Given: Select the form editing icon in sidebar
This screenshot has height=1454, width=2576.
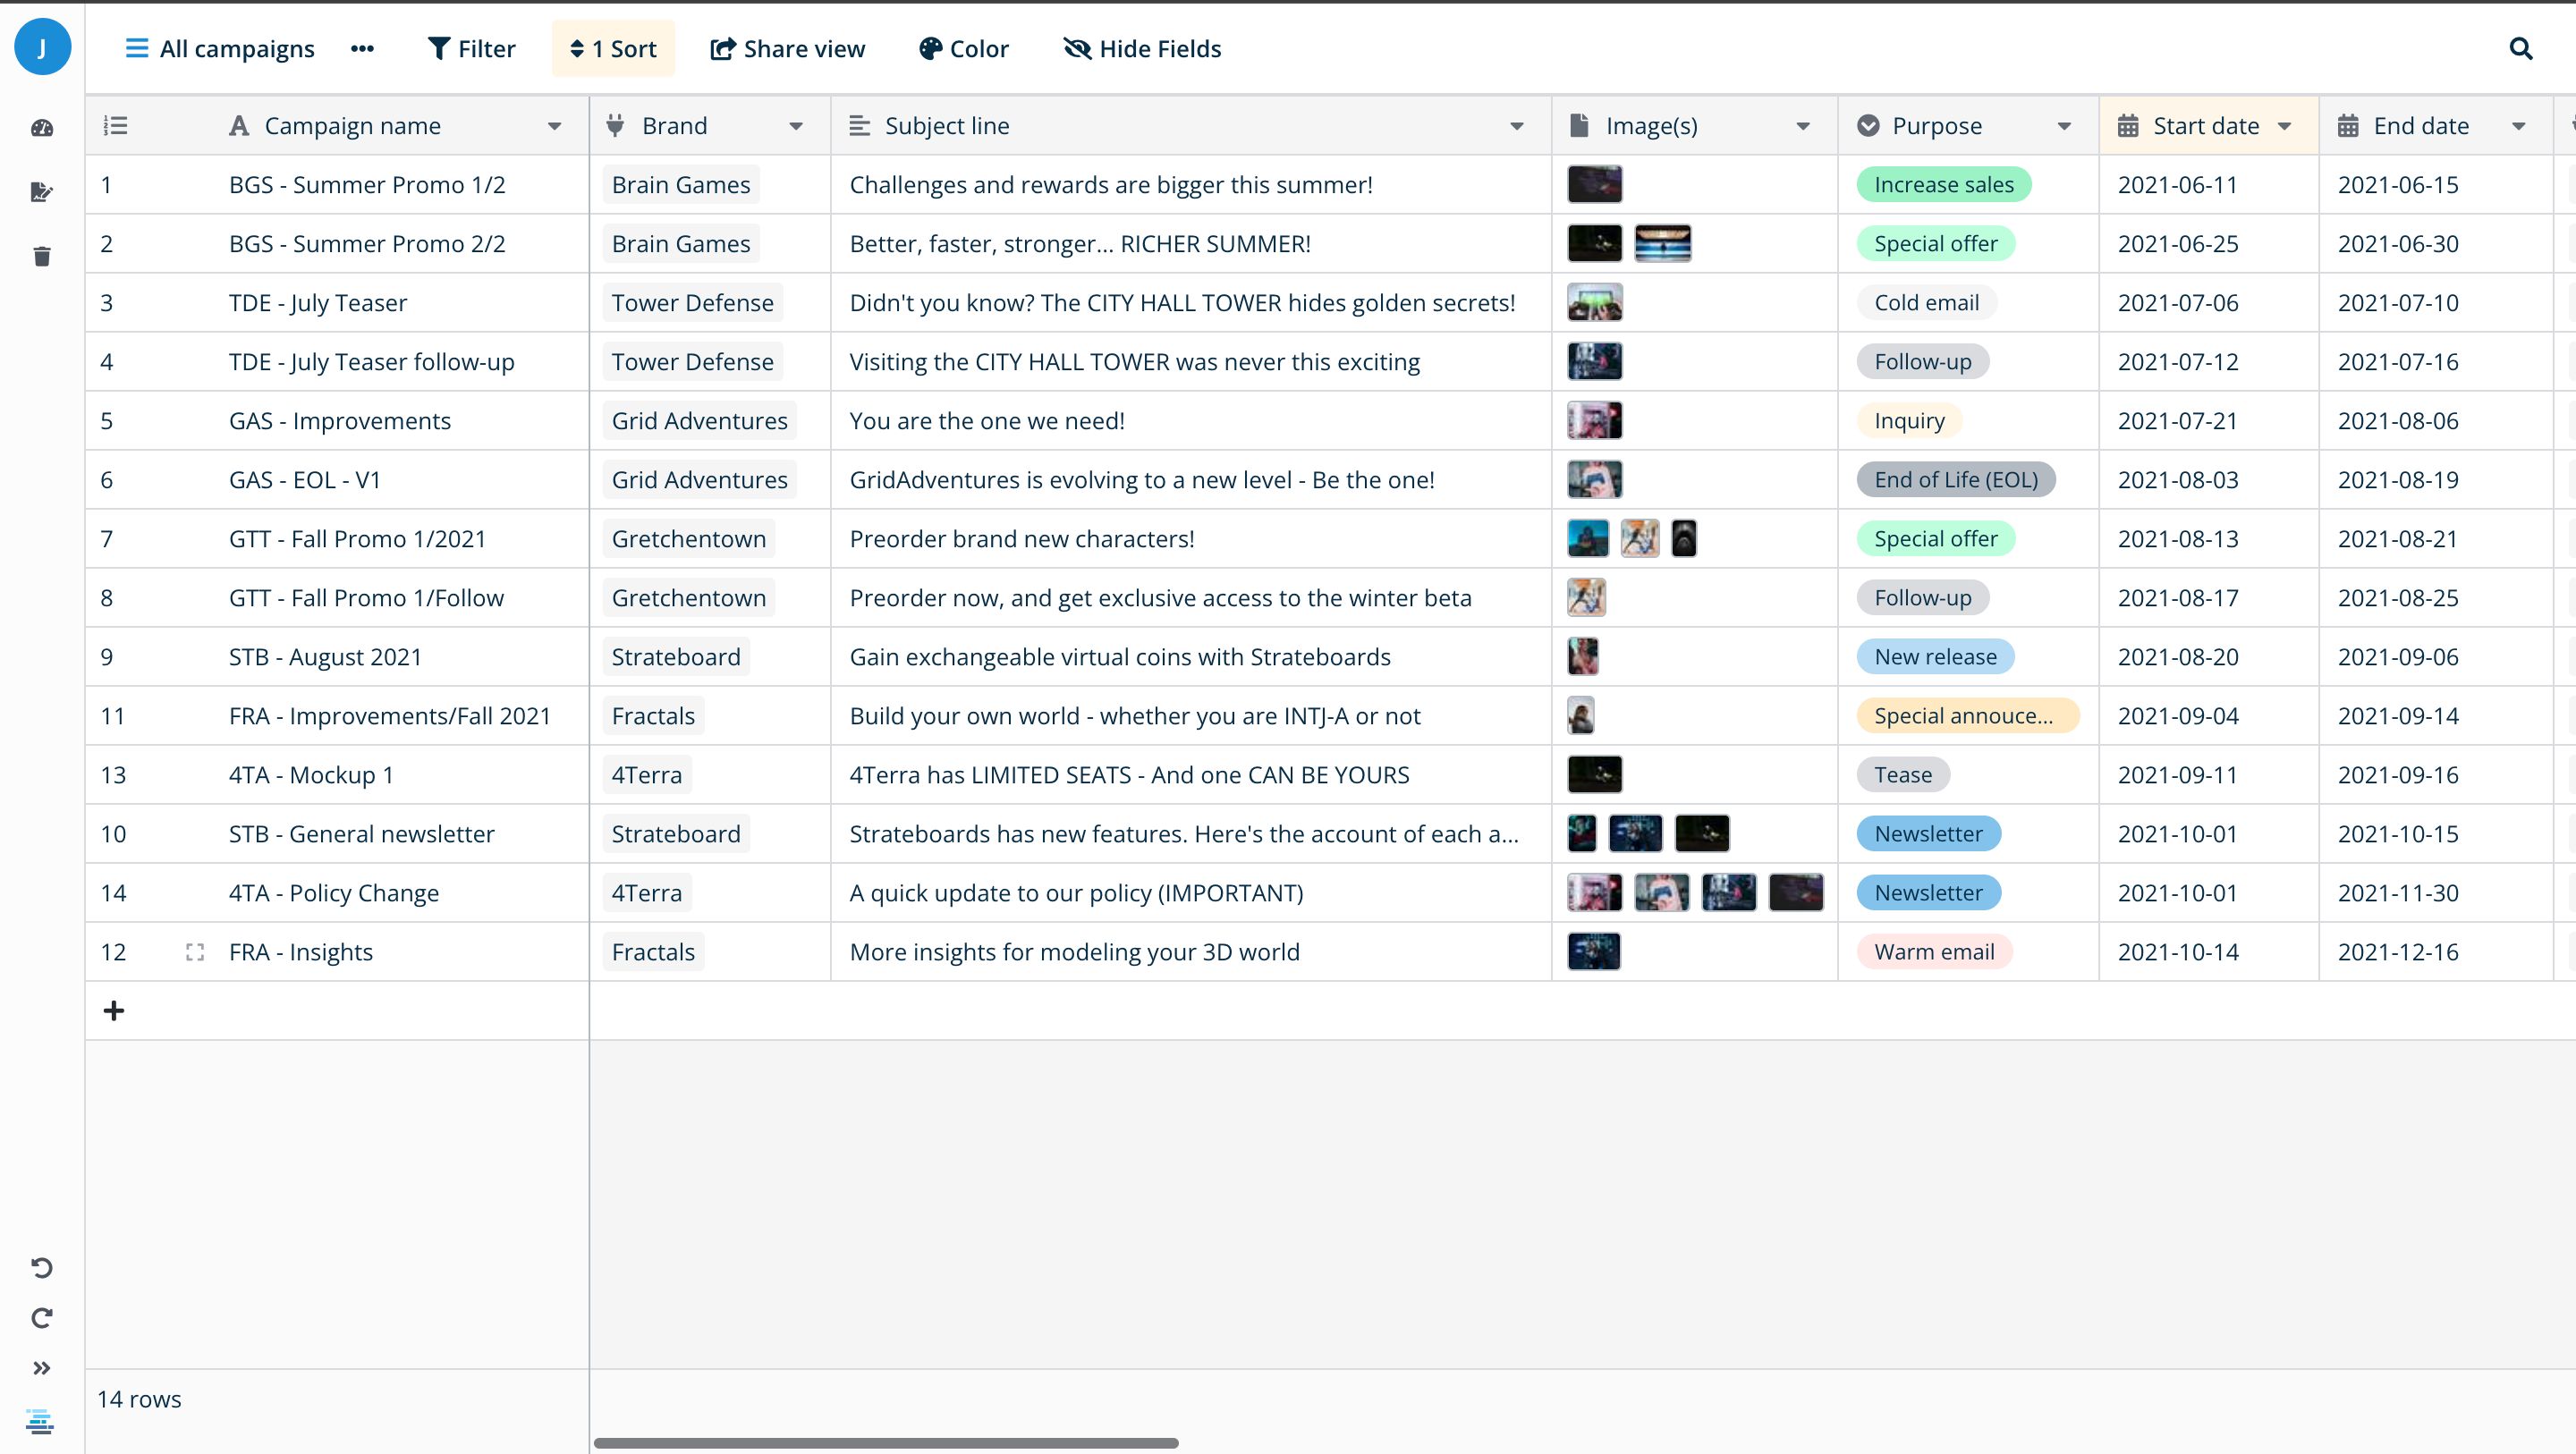Looking at the screenshot, I should tap(41, 192).
